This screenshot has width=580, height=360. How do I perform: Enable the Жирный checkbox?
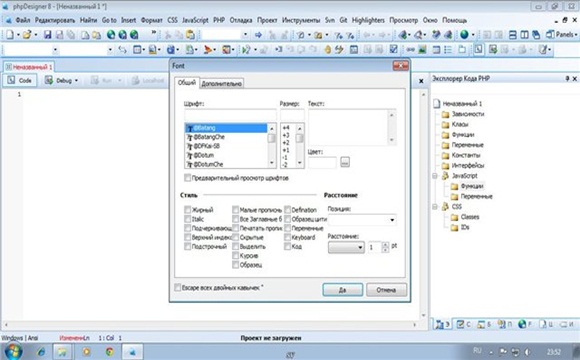[x=188, y=210]
